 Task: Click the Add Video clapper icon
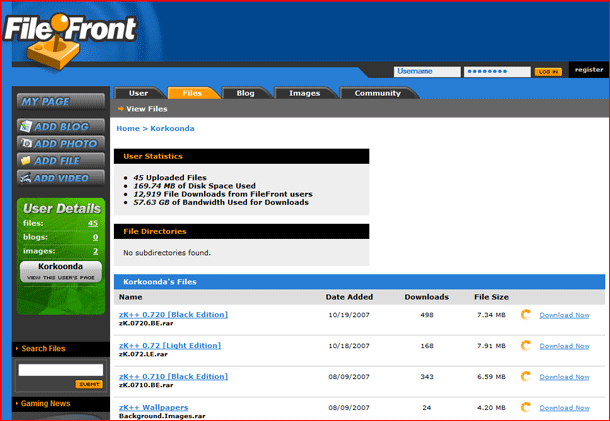pyautogui.click(x=26, y=178)
